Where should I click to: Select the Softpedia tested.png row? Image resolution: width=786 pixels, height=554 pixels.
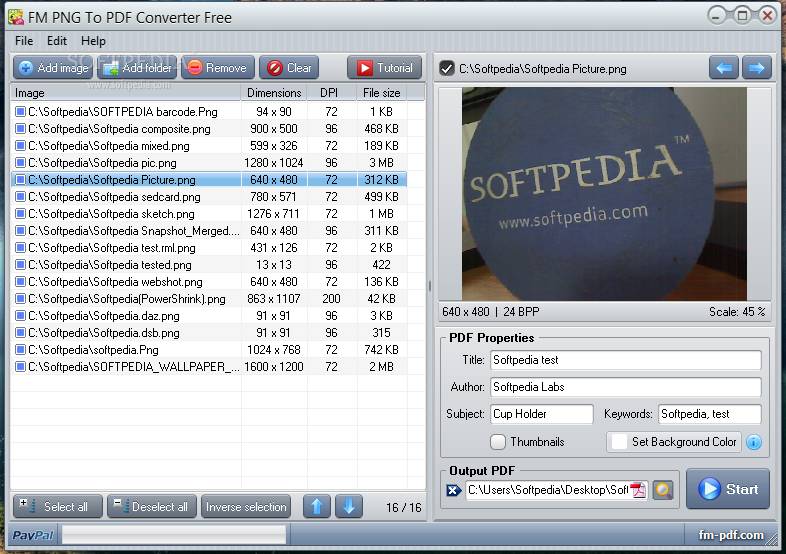[209, 265]
